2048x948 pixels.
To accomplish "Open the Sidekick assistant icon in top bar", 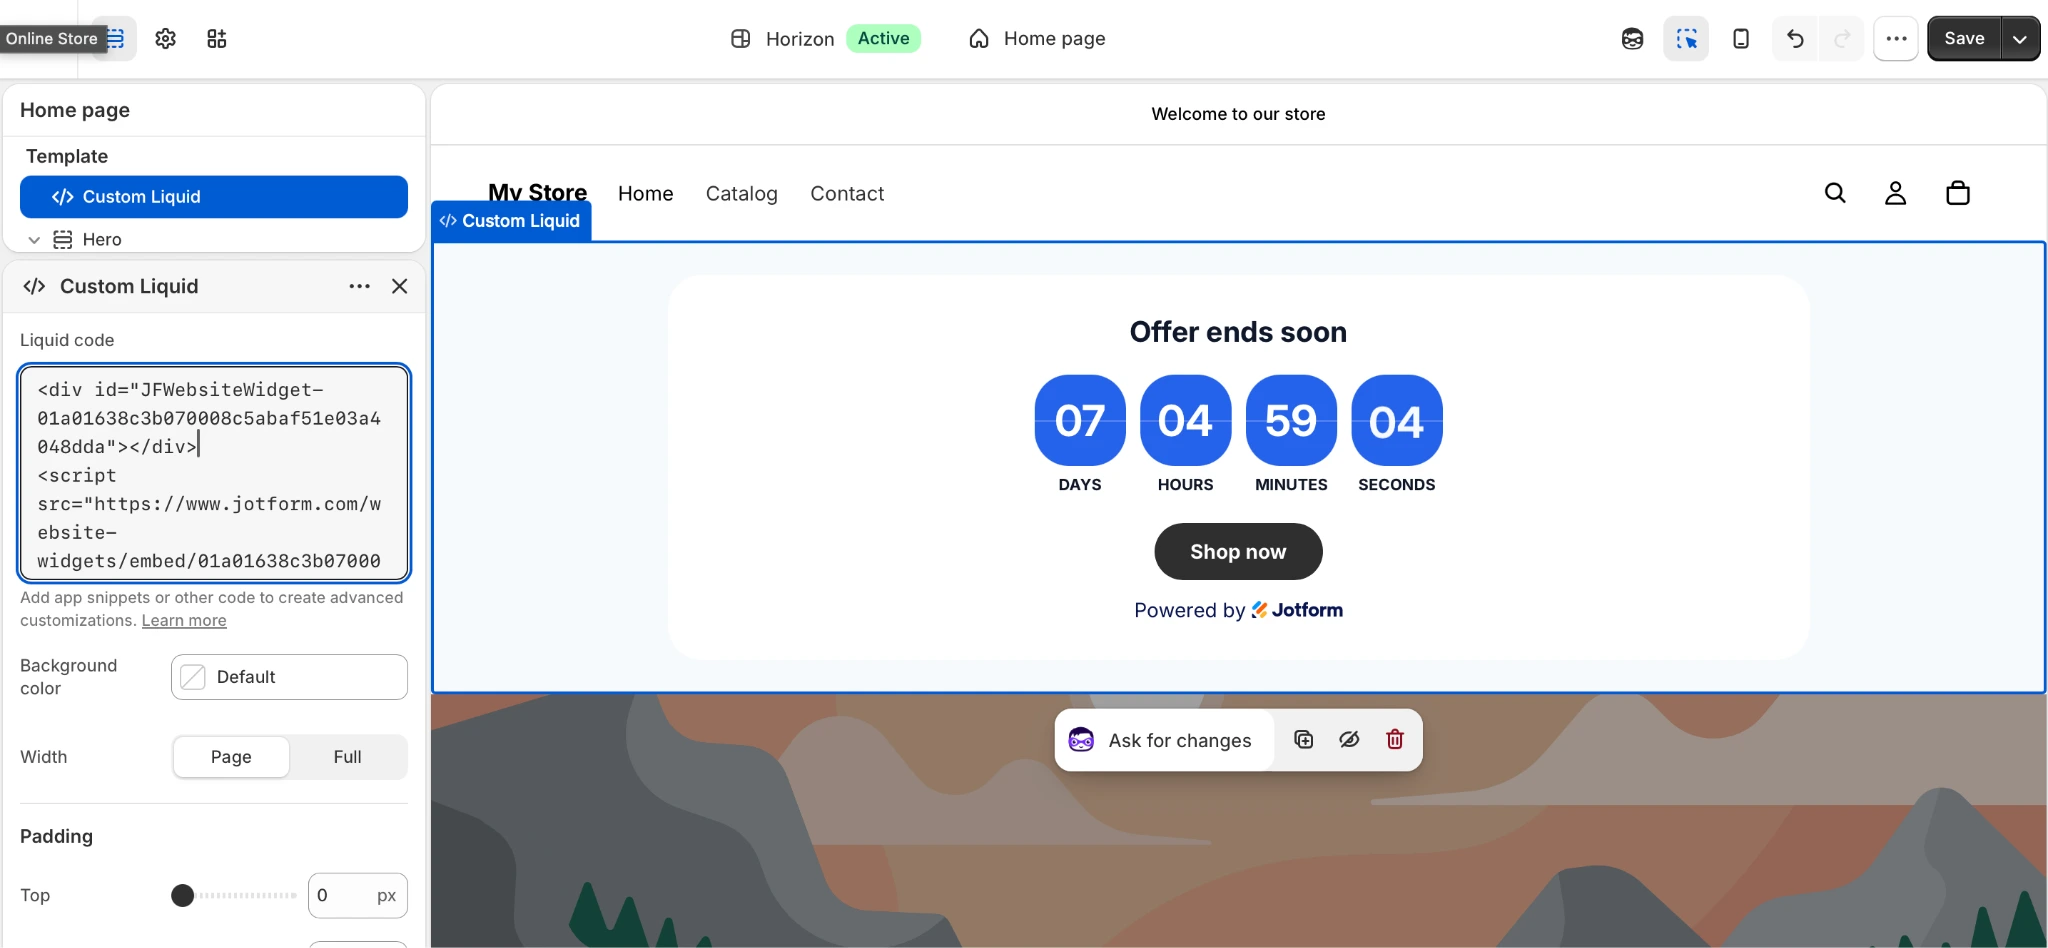I will 1633,39.
